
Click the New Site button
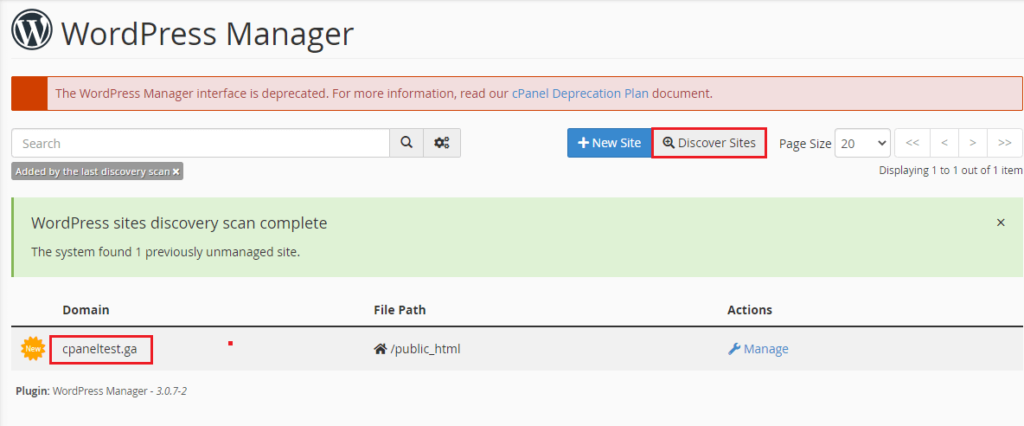point(609,143)
